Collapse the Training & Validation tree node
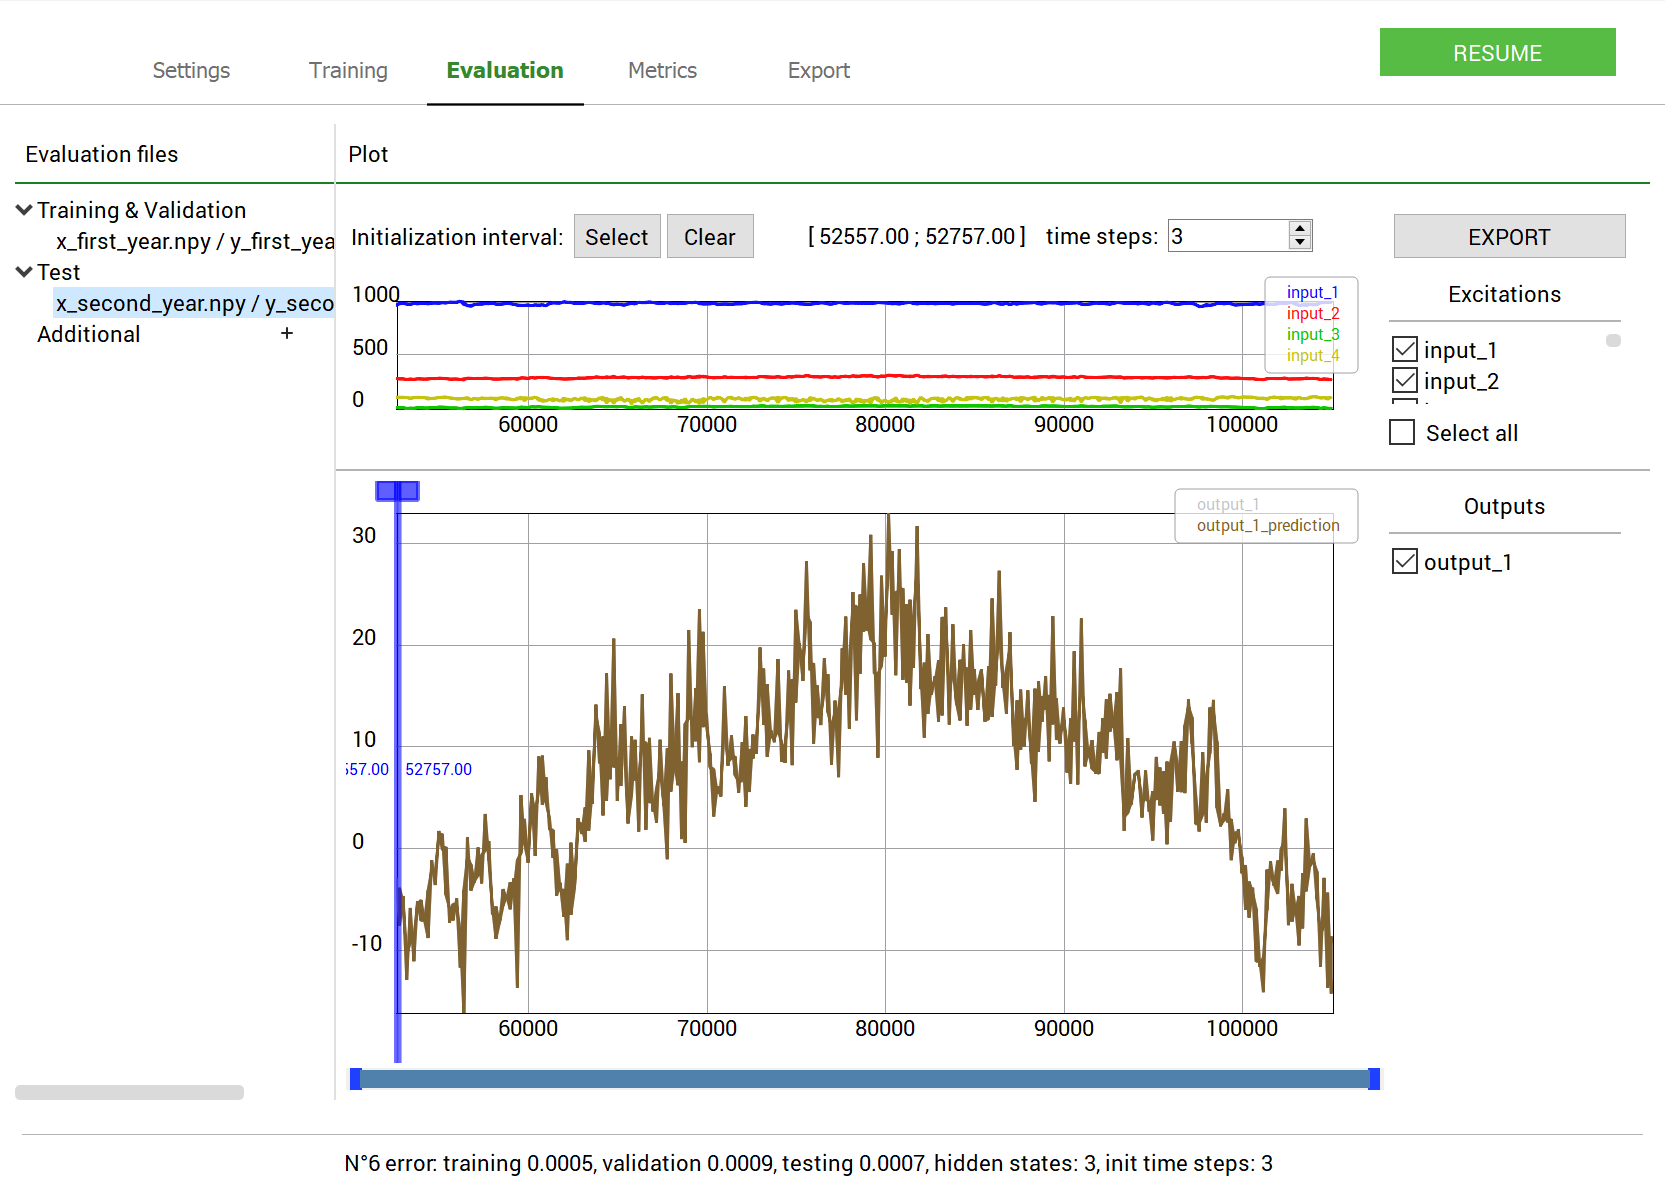Image resolution: width=1665 pixels, height=1185 pixels. click(24, 210)
